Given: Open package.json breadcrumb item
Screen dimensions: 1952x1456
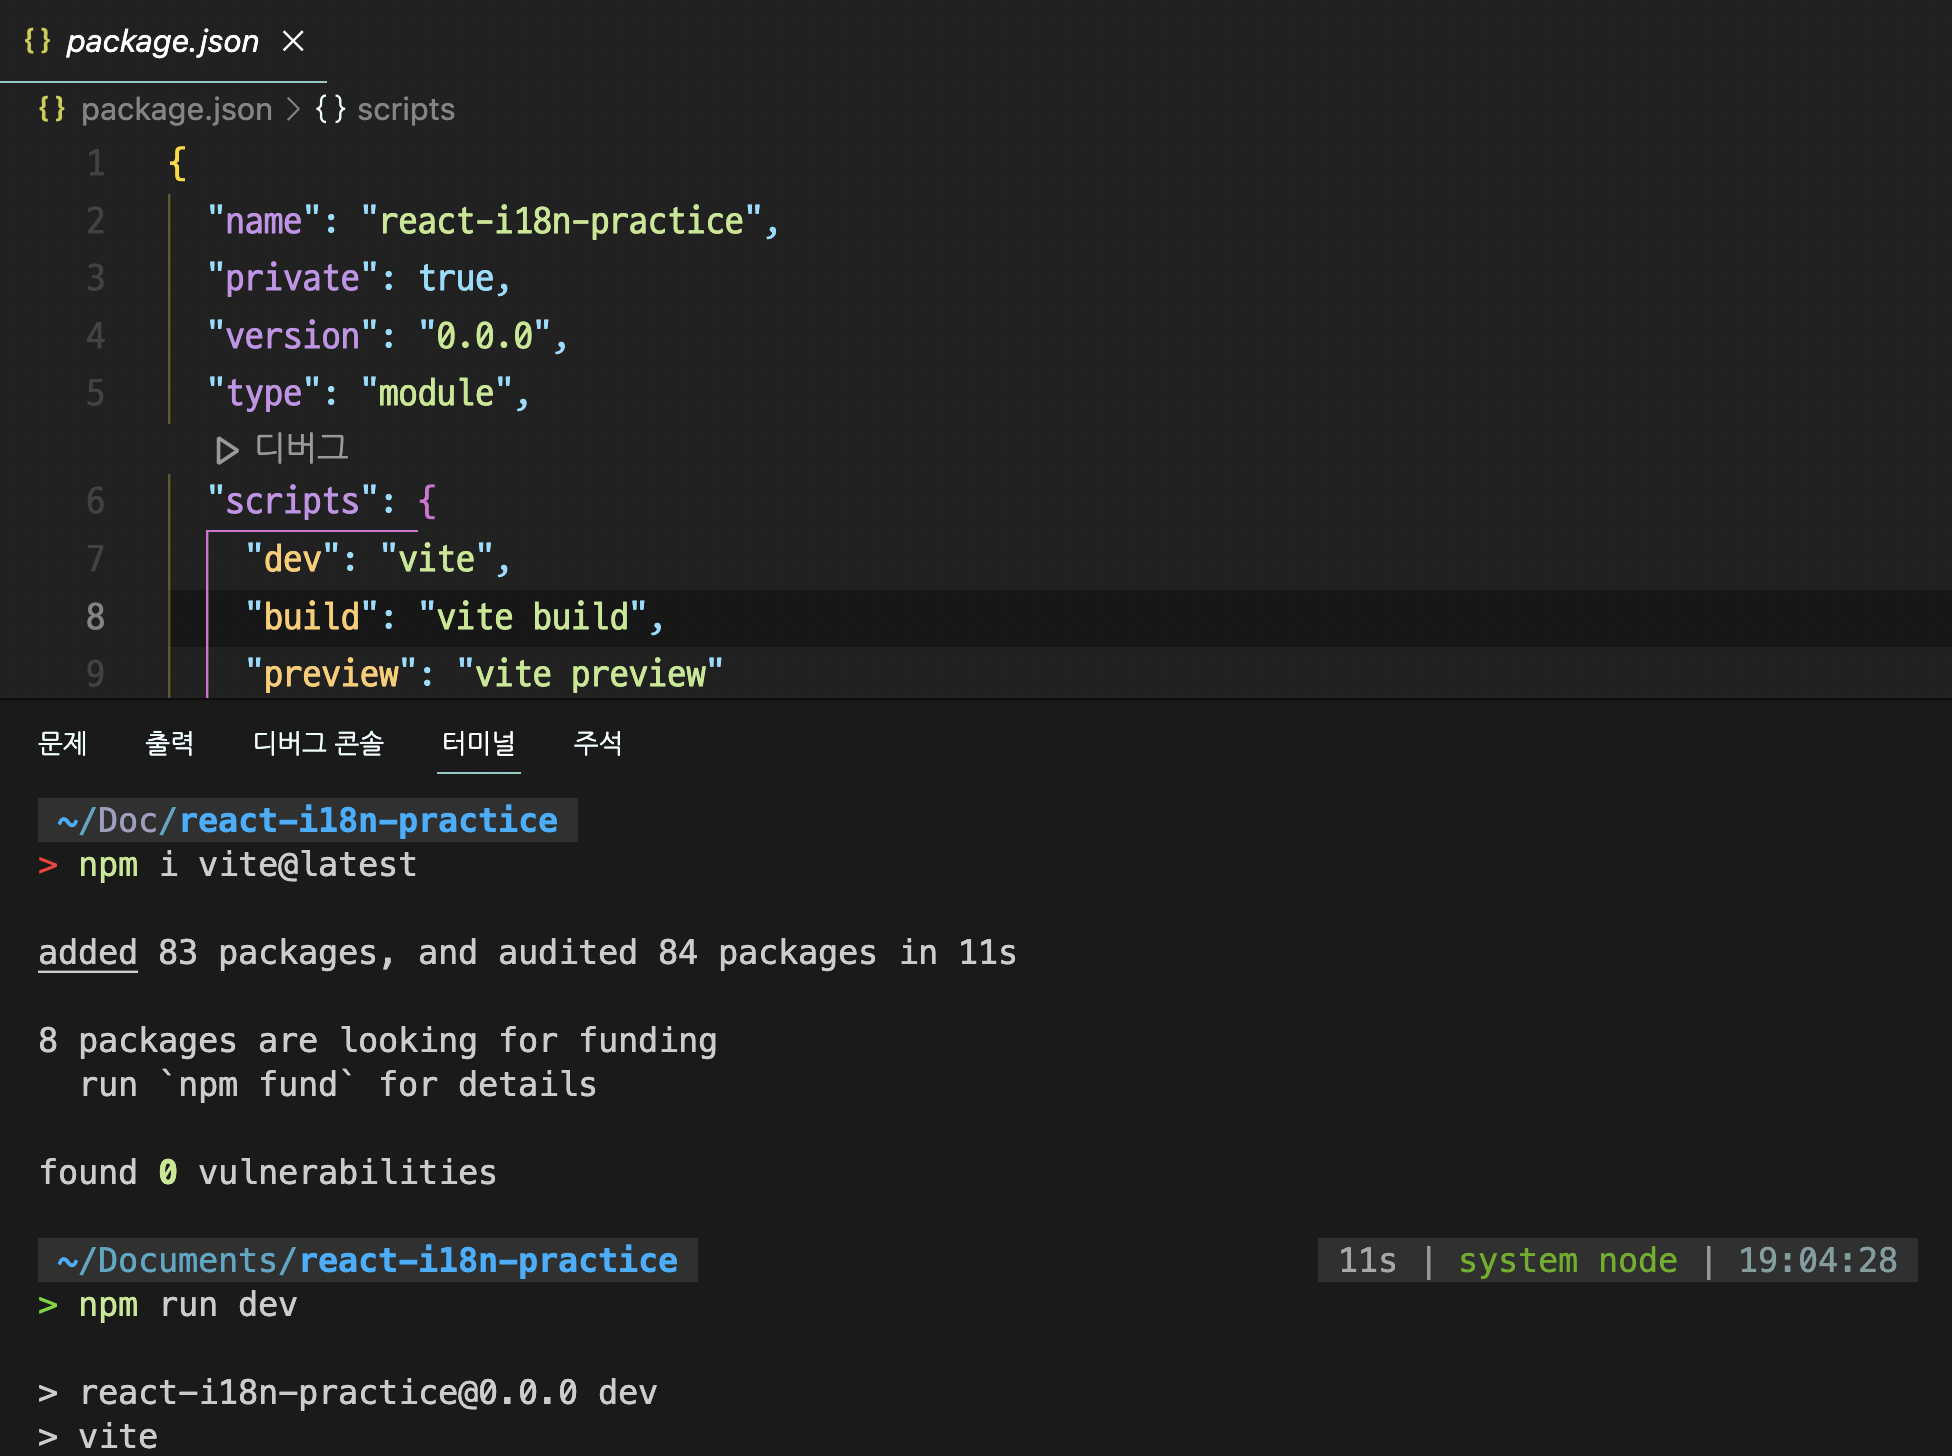Looking at the screenshot, I should pyautogui.click(x=176, y=109).
